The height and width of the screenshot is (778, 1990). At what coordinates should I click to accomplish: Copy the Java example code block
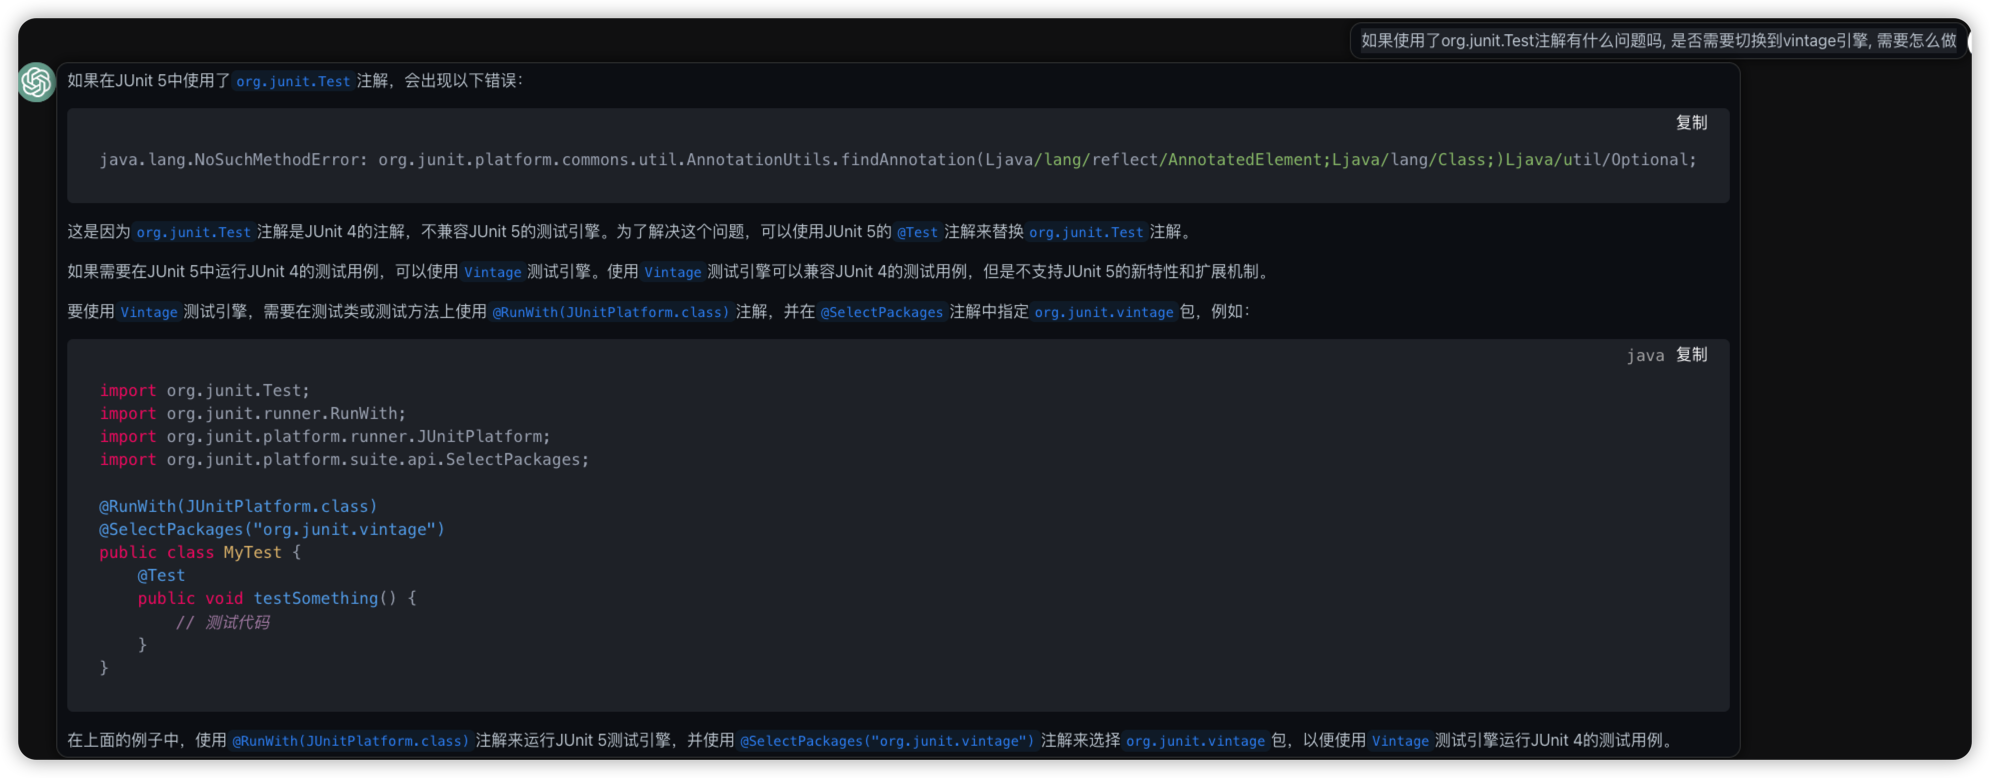coord(1691,355)
